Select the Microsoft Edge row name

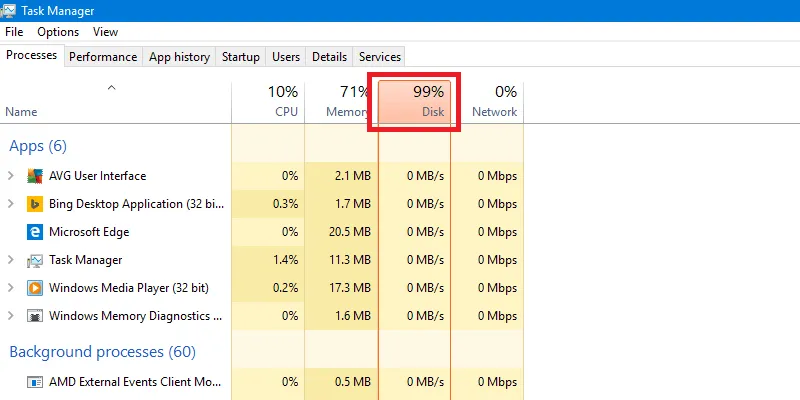pos(89,232)
